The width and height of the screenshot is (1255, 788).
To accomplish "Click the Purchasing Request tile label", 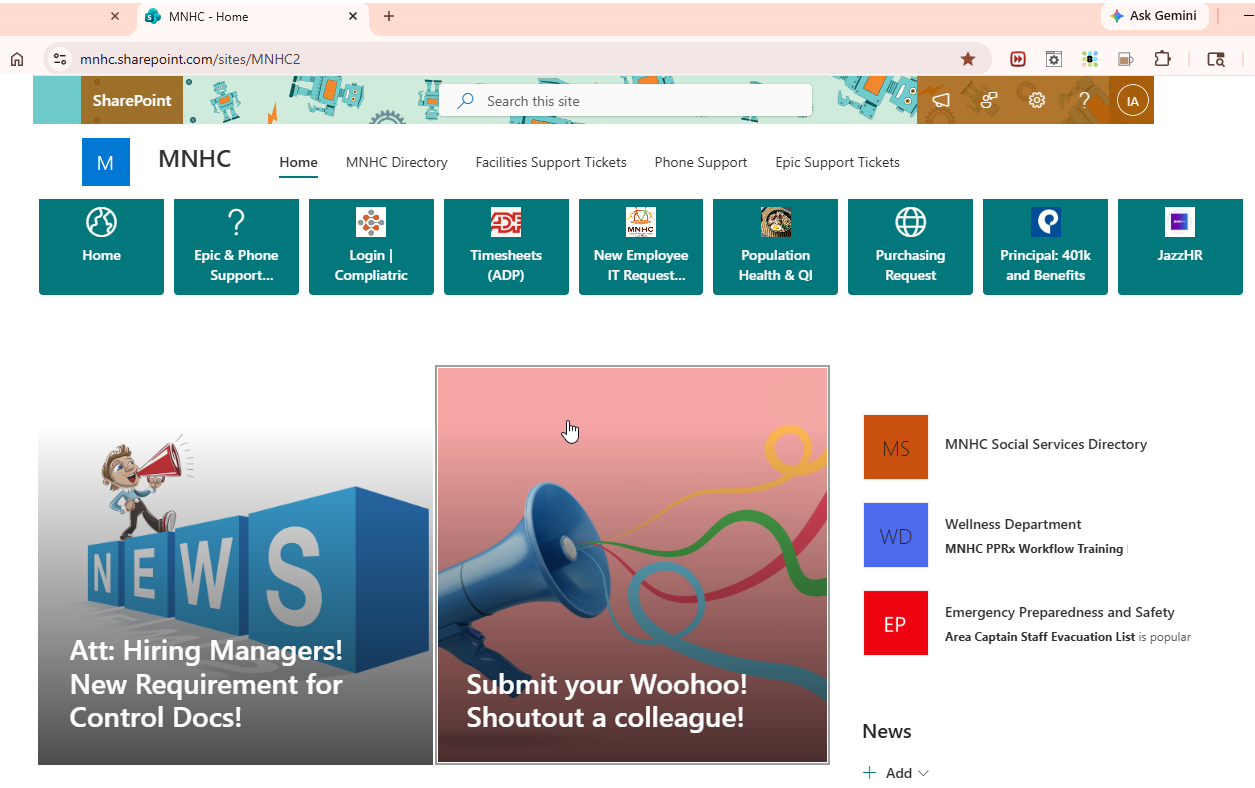I will coord(911,265).
